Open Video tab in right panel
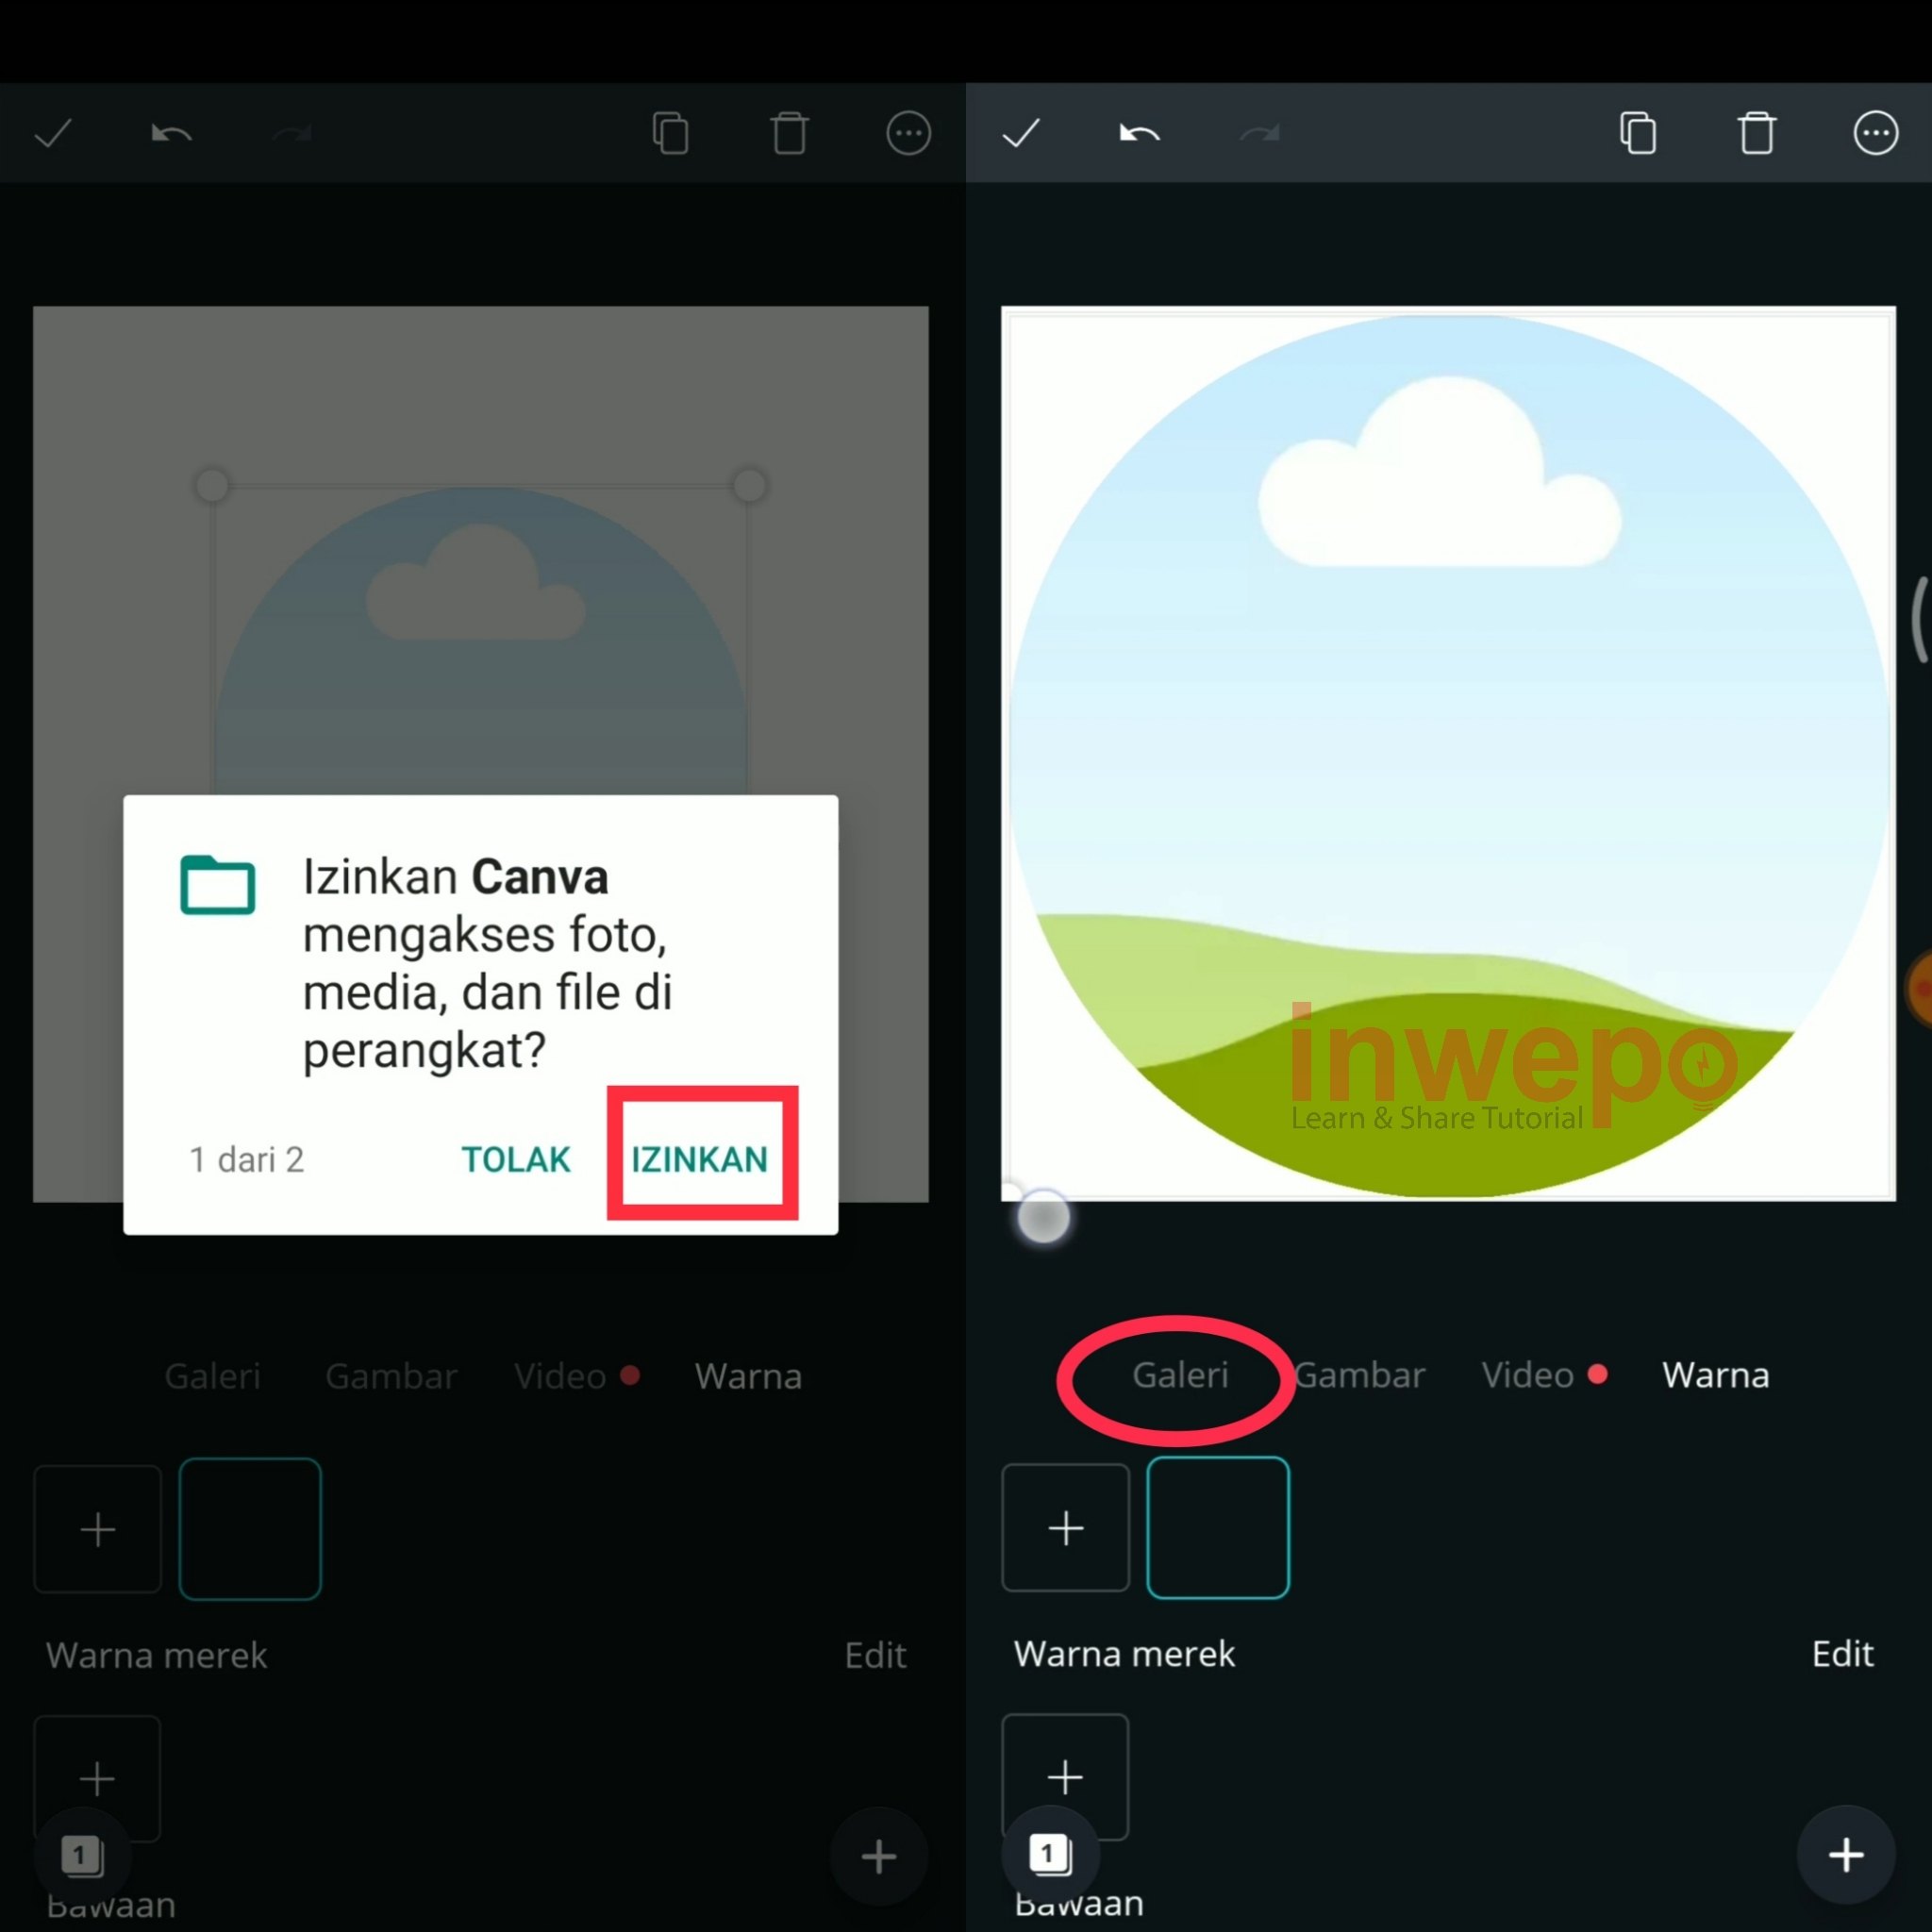 tap(1529, 1376)
